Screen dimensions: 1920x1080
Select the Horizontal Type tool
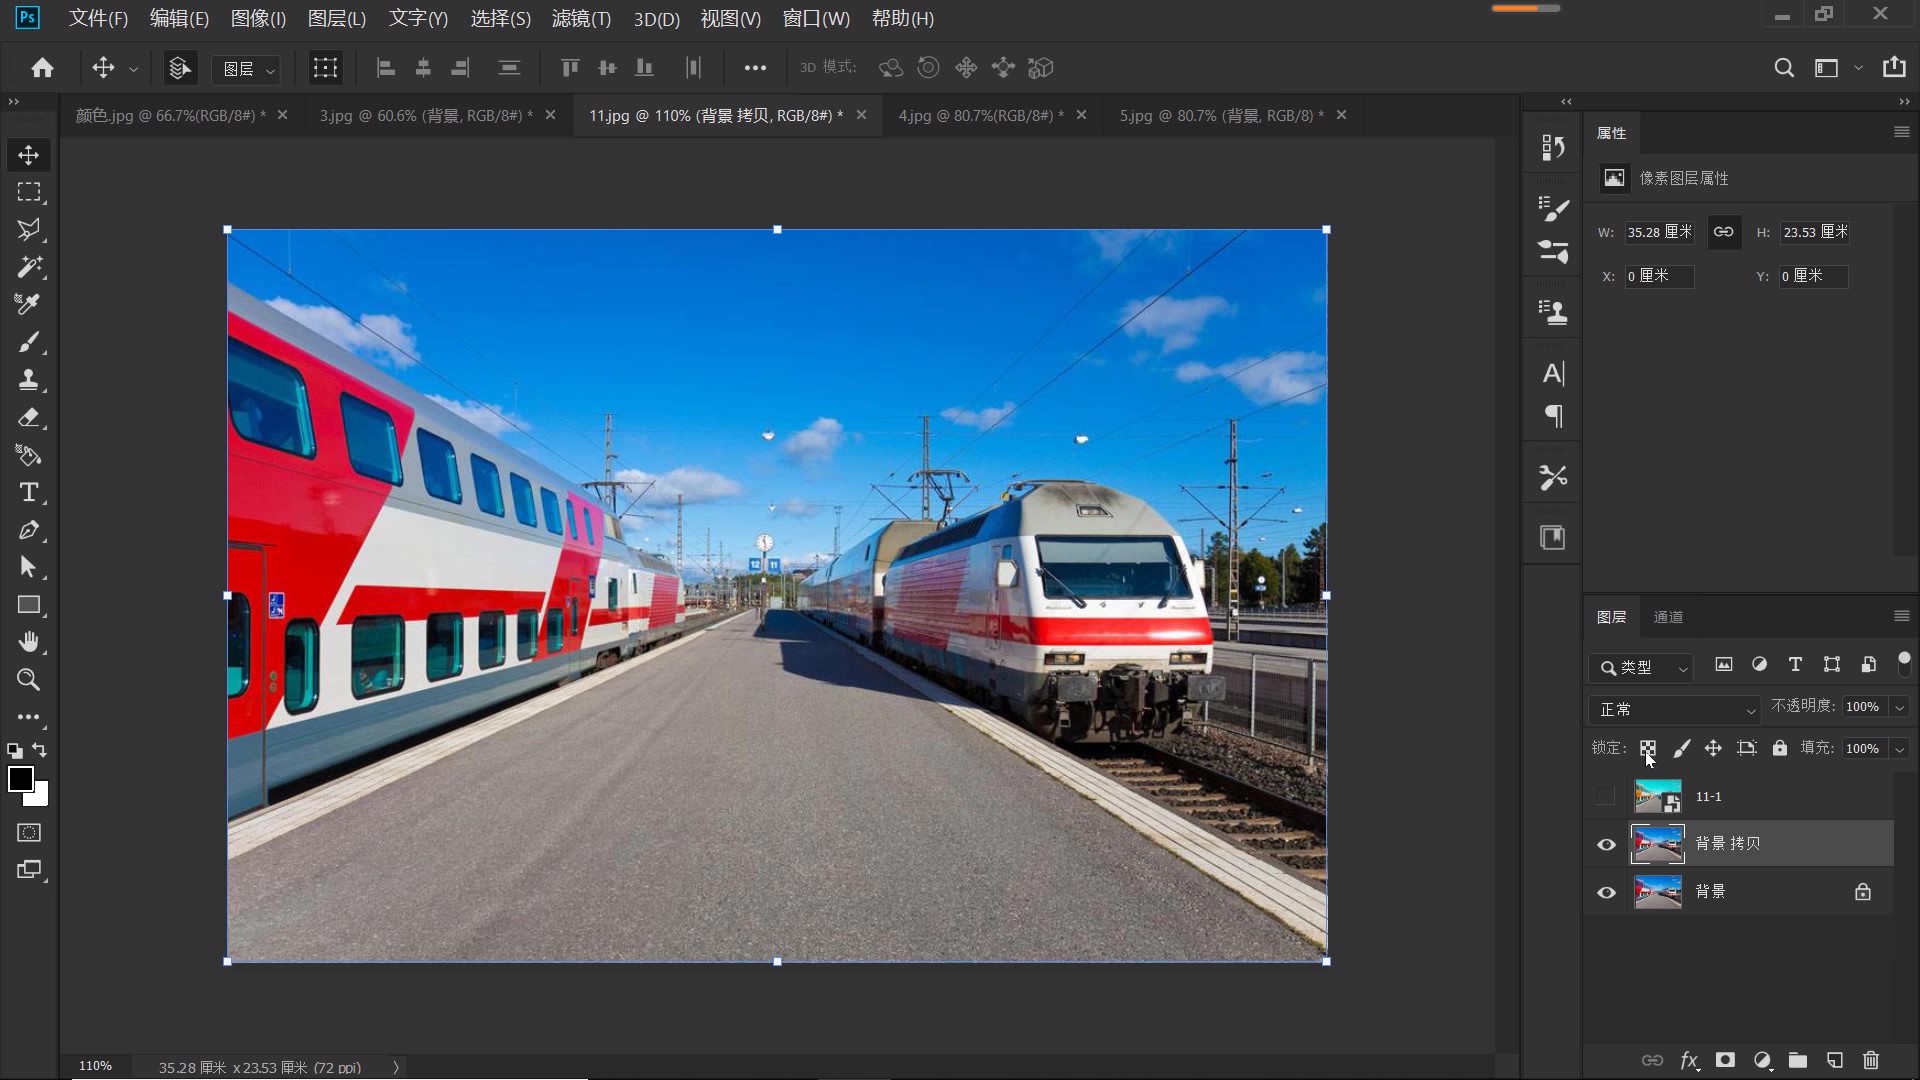pos(29,492)
